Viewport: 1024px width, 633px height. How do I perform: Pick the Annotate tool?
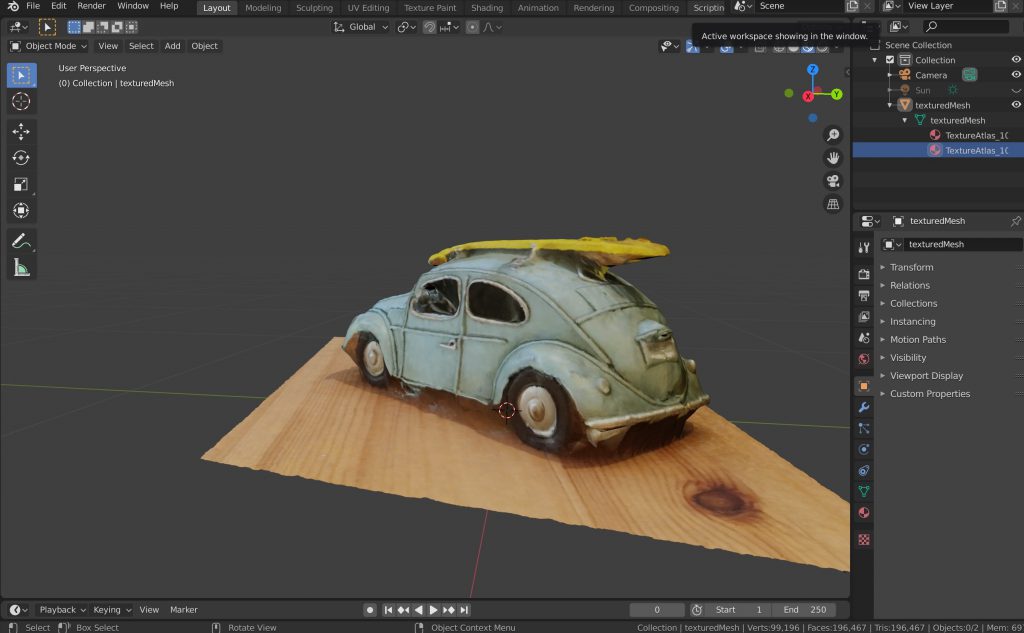pos(21,241)
